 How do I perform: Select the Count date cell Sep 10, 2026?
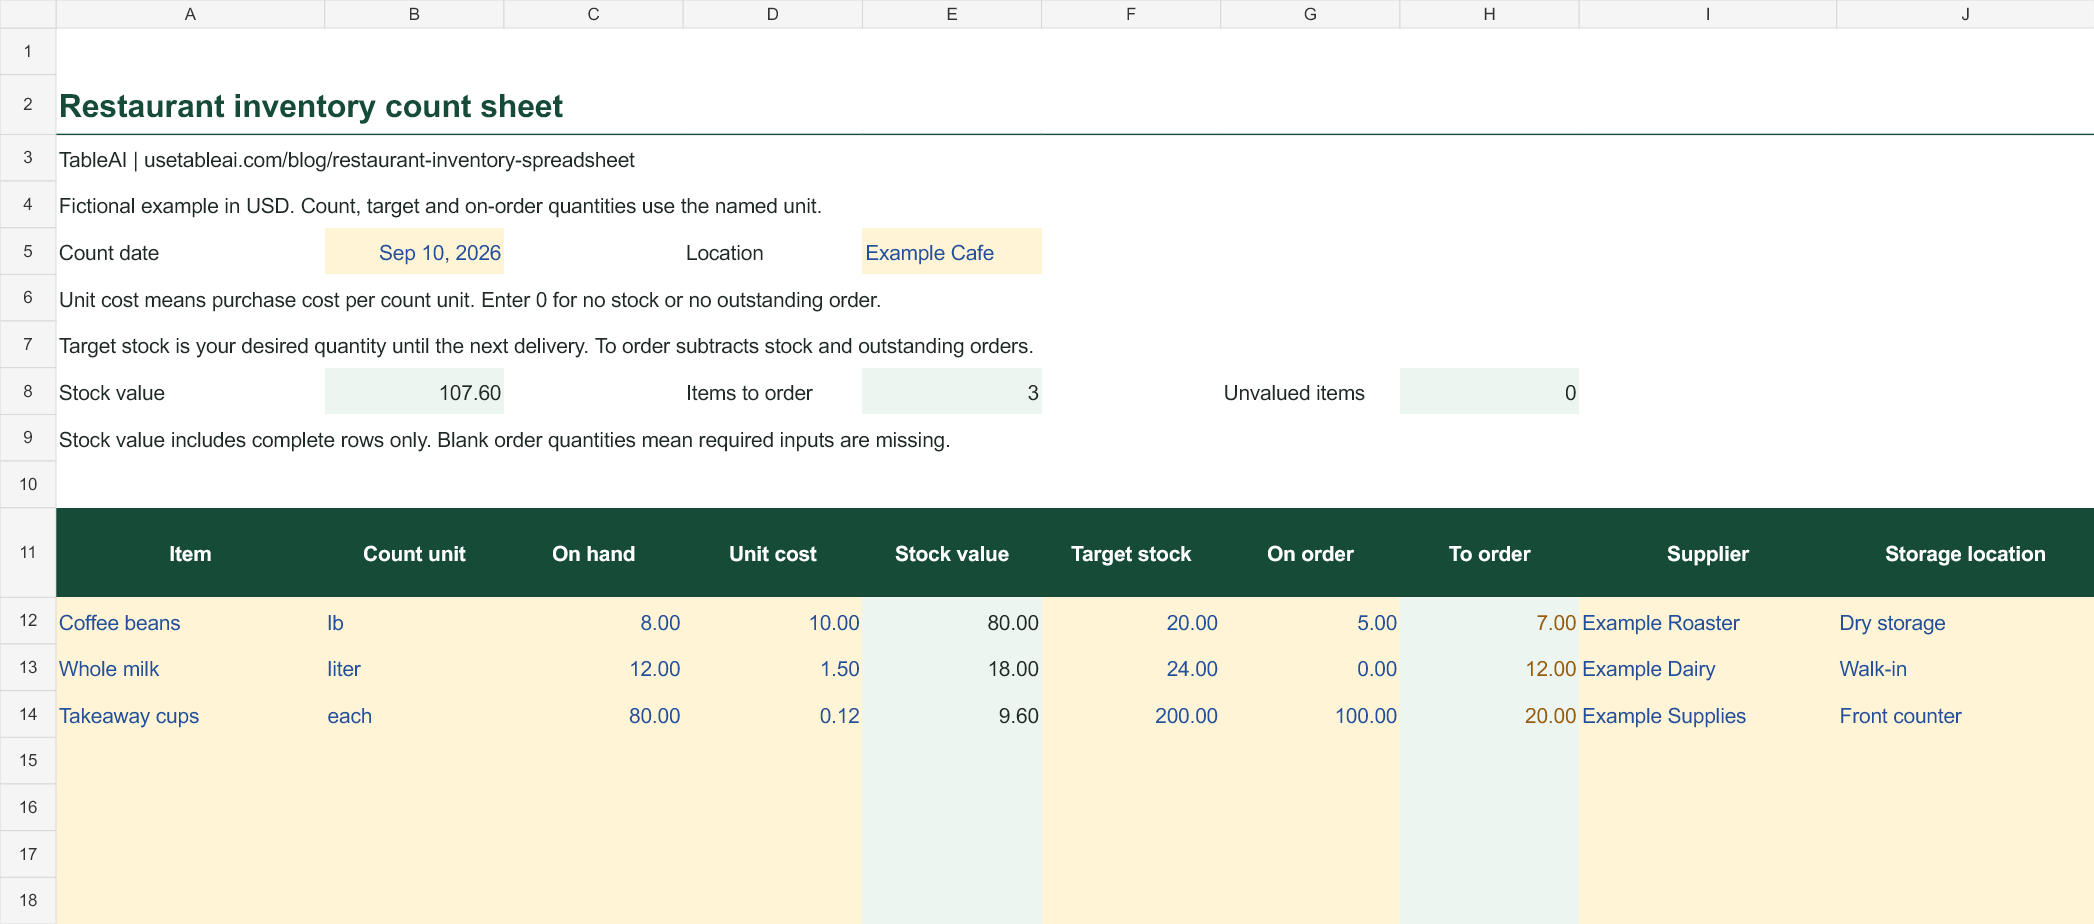pyautogui.click(x=414, y=252)
